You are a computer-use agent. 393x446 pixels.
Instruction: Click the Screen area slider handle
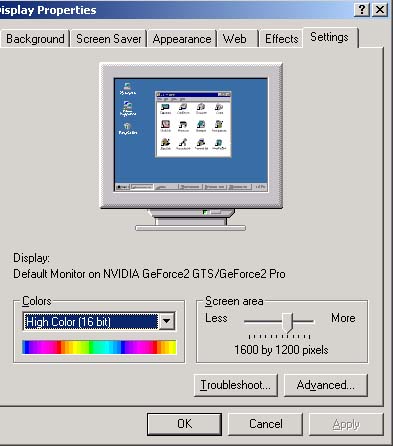click(288, 323)
